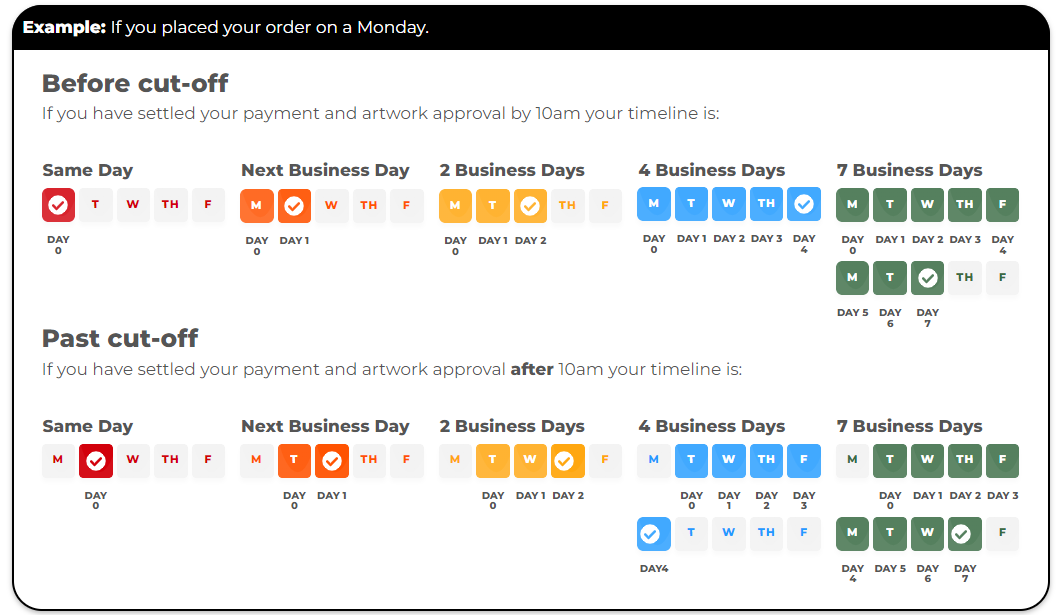Viewport: 1057px width, 615px height.
Task: Click orange M tile in Before cut-off Next Business Day
Action: pos(257,205)
